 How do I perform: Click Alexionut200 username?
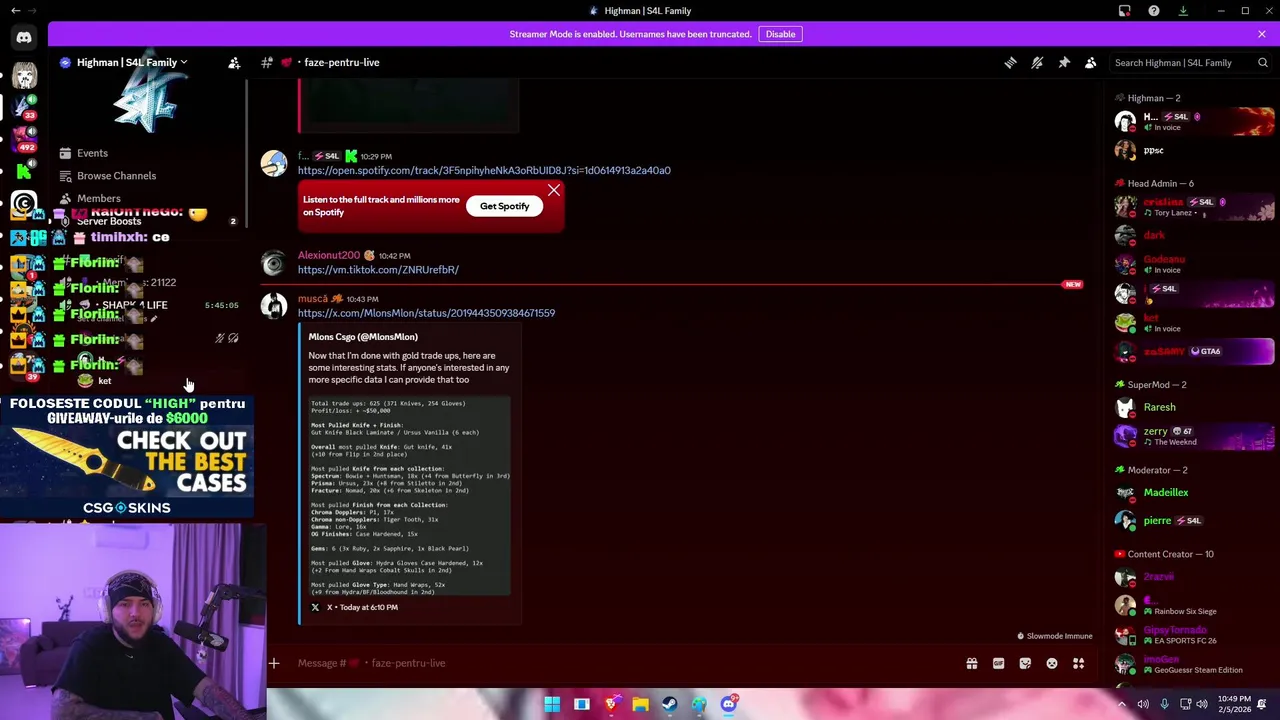point(329,256)
